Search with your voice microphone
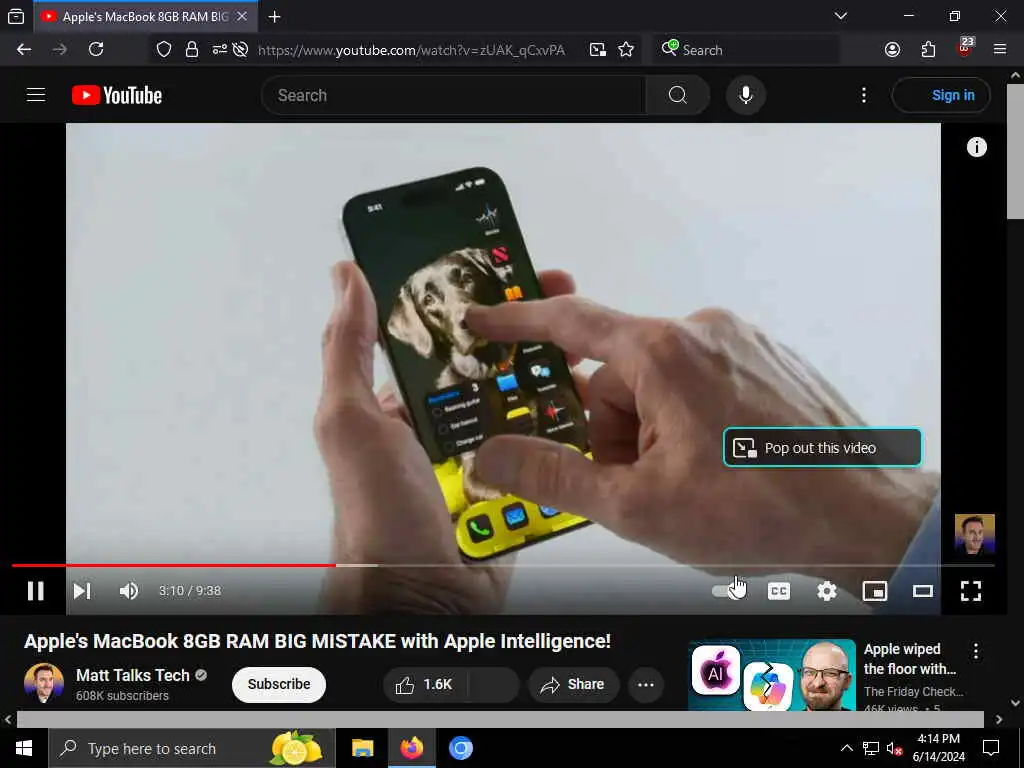 tap(746, 95)
